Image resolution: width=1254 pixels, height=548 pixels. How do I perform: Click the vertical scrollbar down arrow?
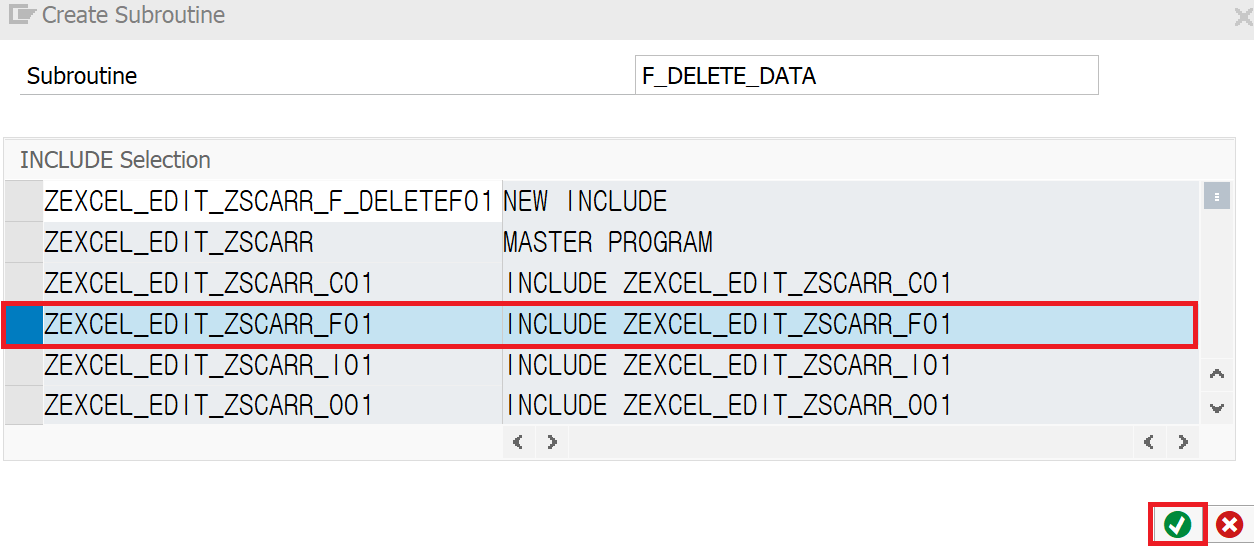click(1217, 408)
